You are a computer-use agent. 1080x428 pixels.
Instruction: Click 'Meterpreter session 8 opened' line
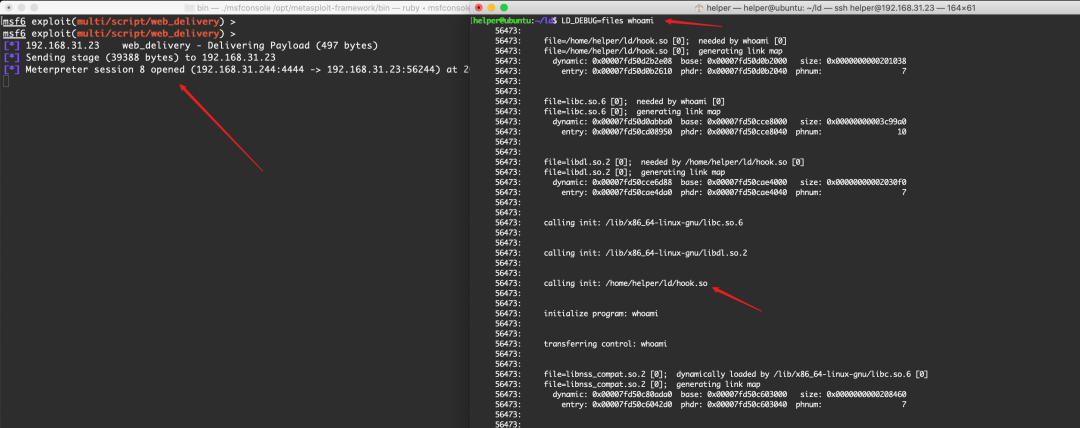pyautogui.click(x=236, y=70)
